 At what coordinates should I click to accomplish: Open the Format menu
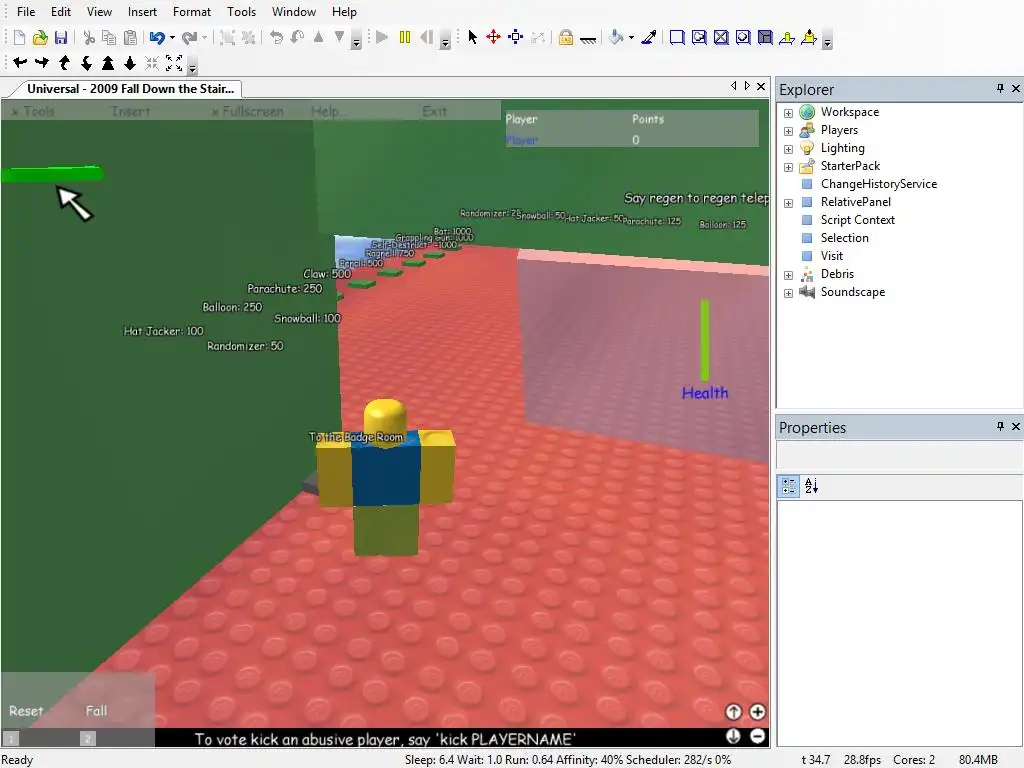click(191, 12)
